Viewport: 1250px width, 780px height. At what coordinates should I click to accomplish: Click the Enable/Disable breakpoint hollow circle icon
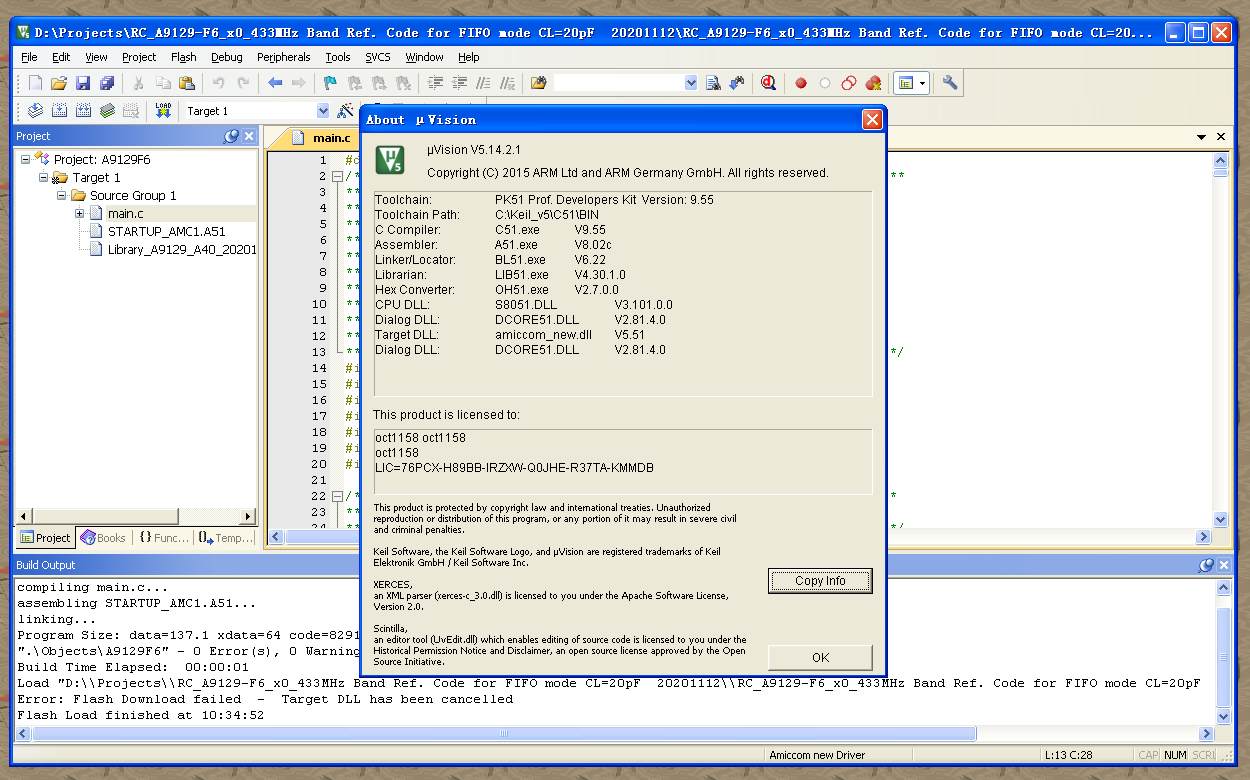[x=825, y=83]
